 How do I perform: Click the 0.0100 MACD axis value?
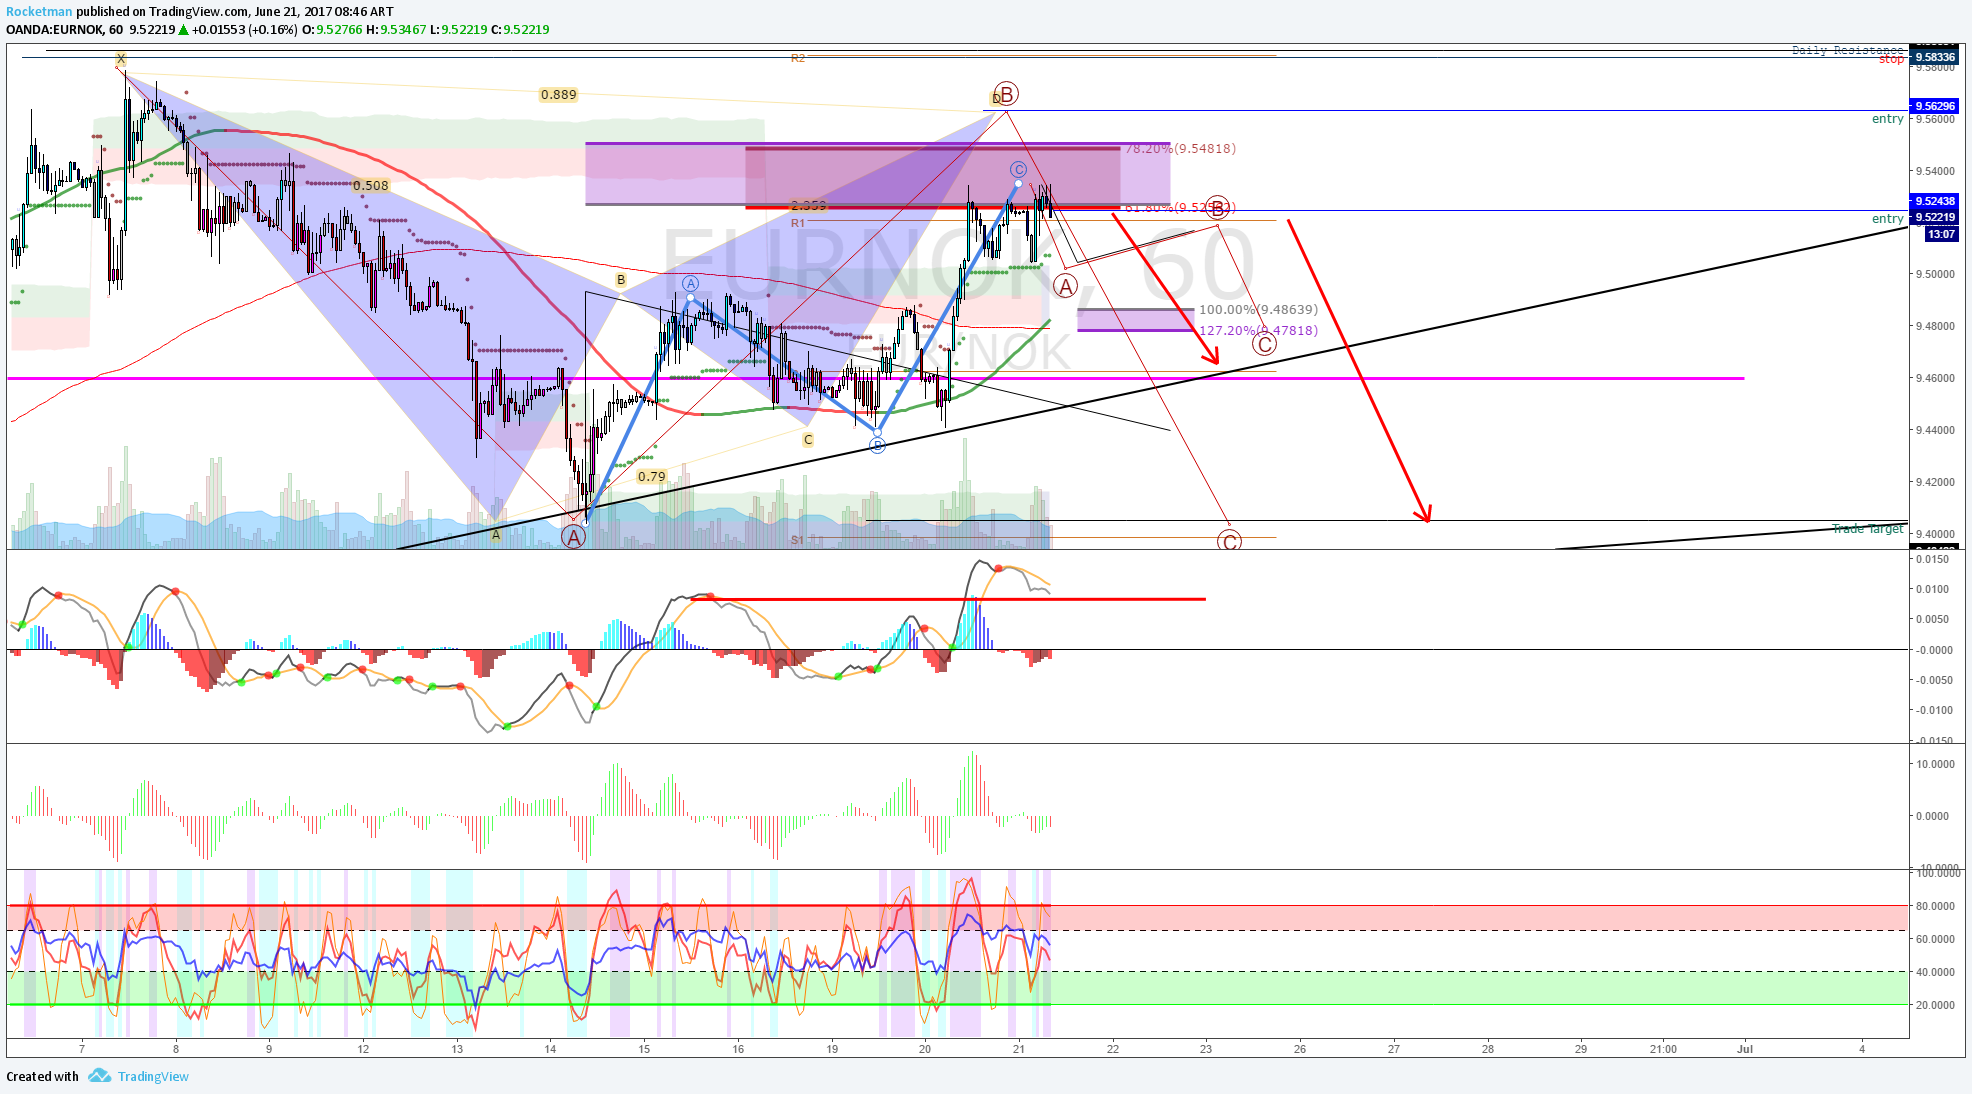click(x=1933, y=589)
